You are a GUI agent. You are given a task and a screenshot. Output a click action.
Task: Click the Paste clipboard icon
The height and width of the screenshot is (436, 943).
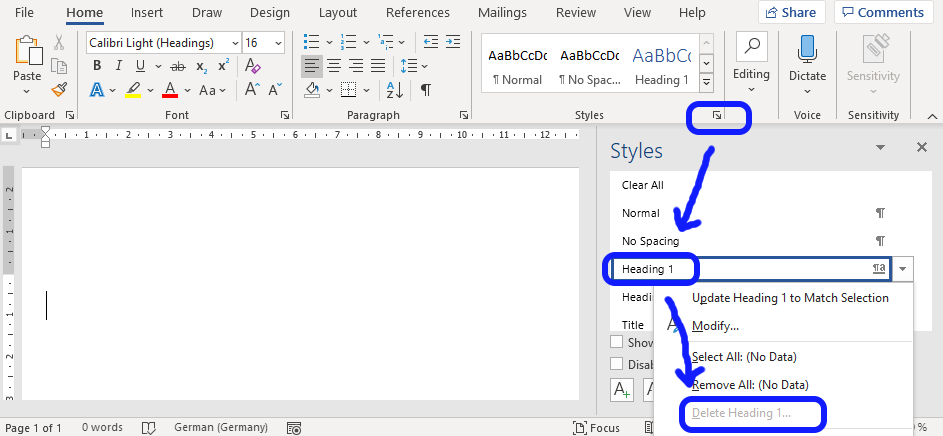point(28,51)
